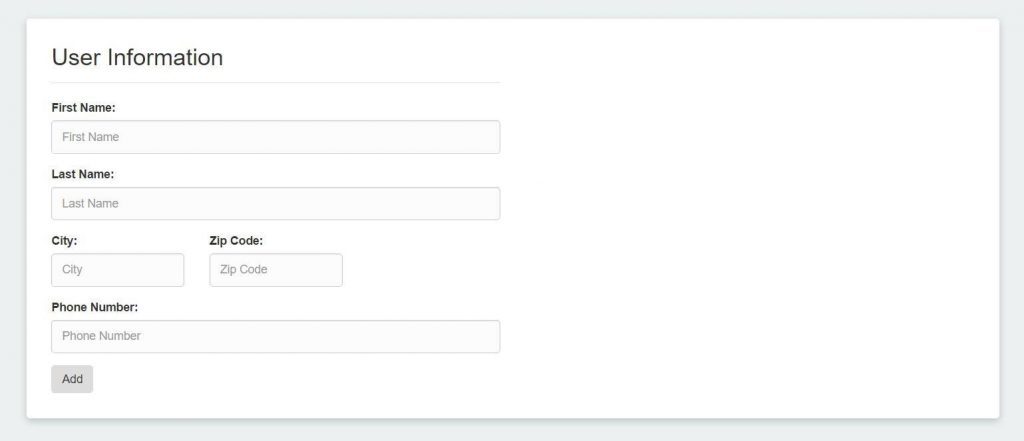Click the 'Last Name:' bold label

pos(83,174)
